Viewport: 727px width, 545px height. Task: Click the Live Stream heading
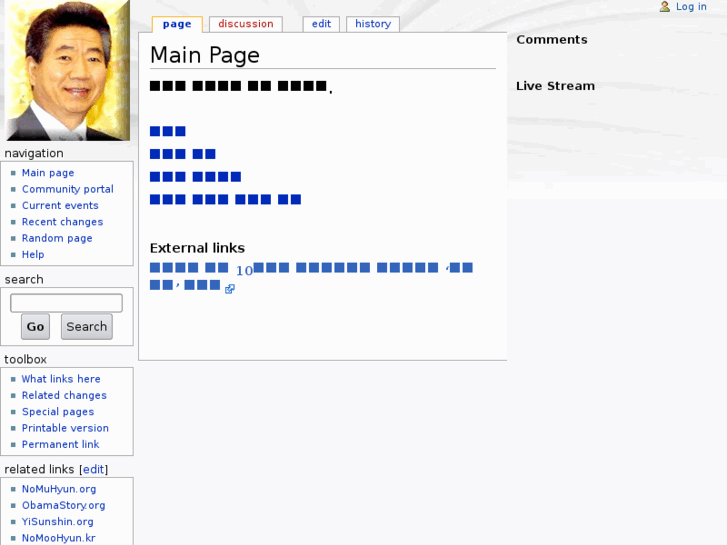coord(555,86)
